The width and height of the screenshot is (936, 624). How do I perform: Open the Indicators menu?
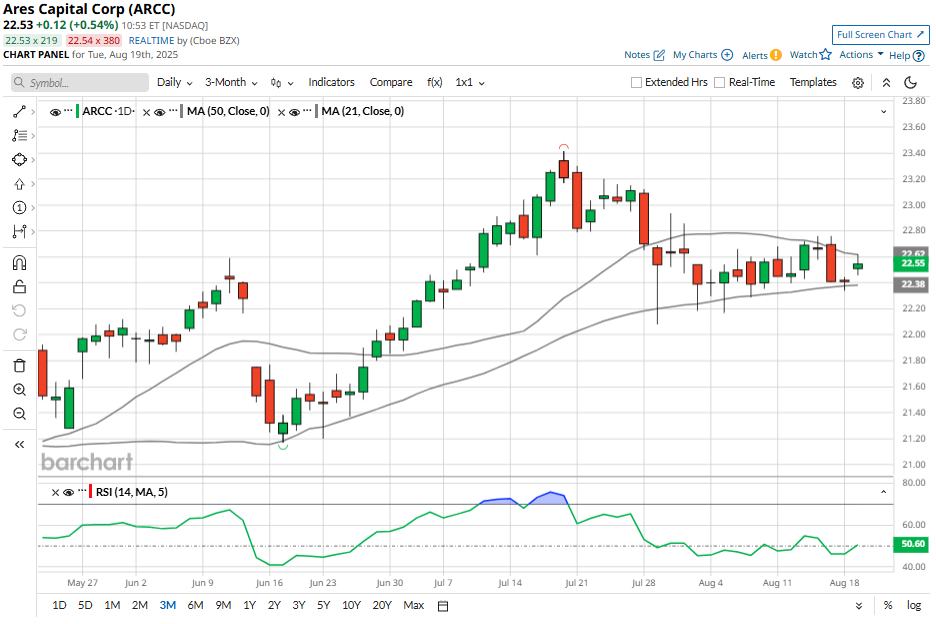tap(331, 82)
